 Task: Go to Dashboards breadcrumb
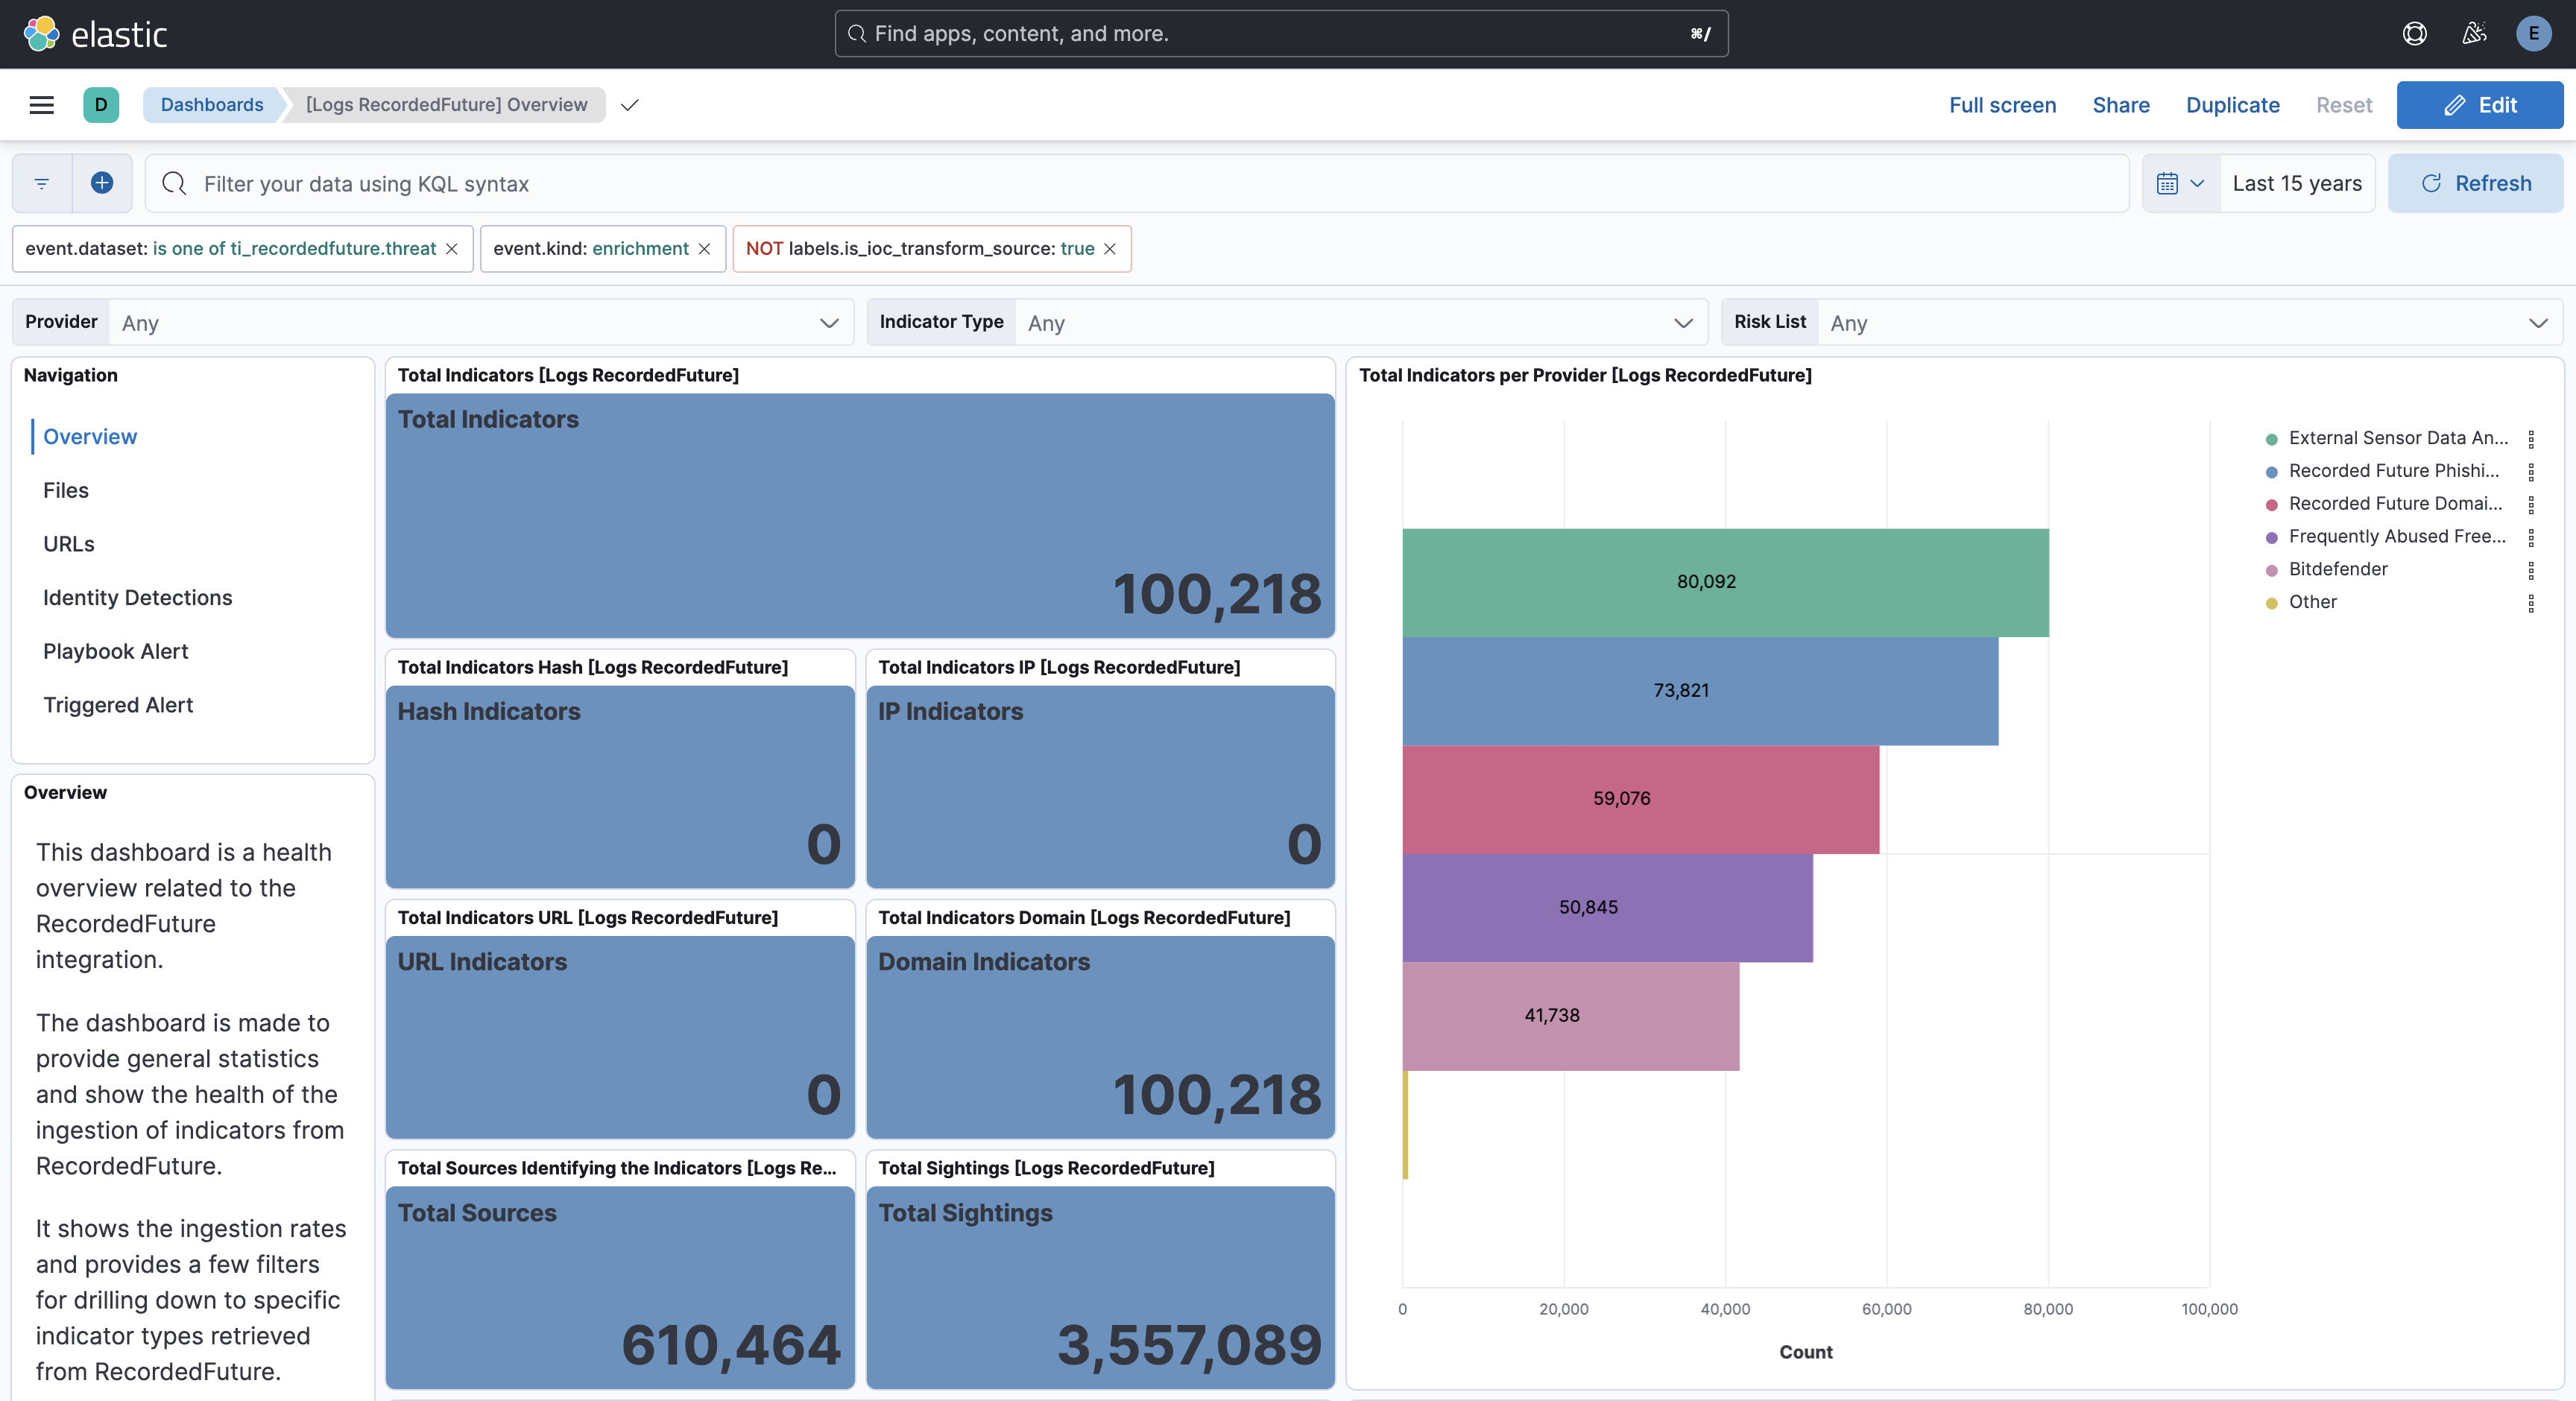[x=212, y=105]
